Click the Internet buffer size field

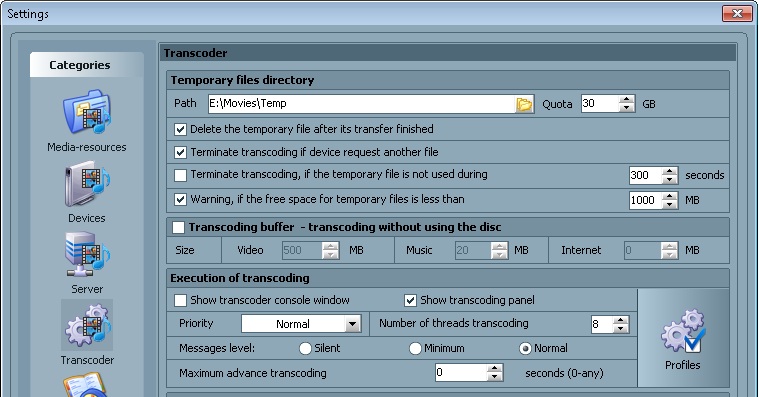pyautogui.click(x=643, y=250)
